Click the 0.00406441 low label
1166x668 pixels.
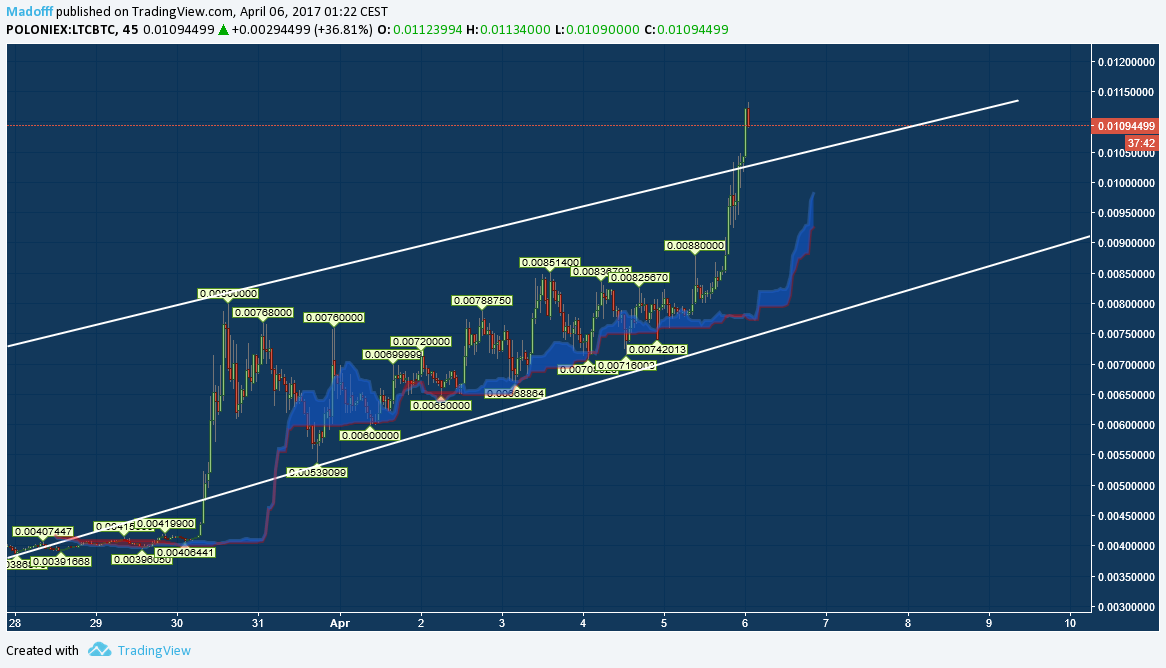pos(185,553)
